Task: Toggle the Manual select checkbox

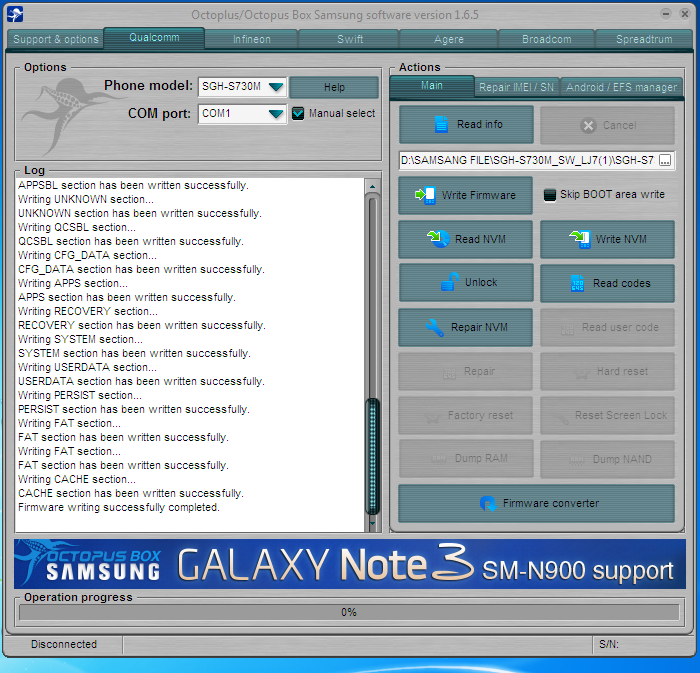Action: [x=298, y=113]
